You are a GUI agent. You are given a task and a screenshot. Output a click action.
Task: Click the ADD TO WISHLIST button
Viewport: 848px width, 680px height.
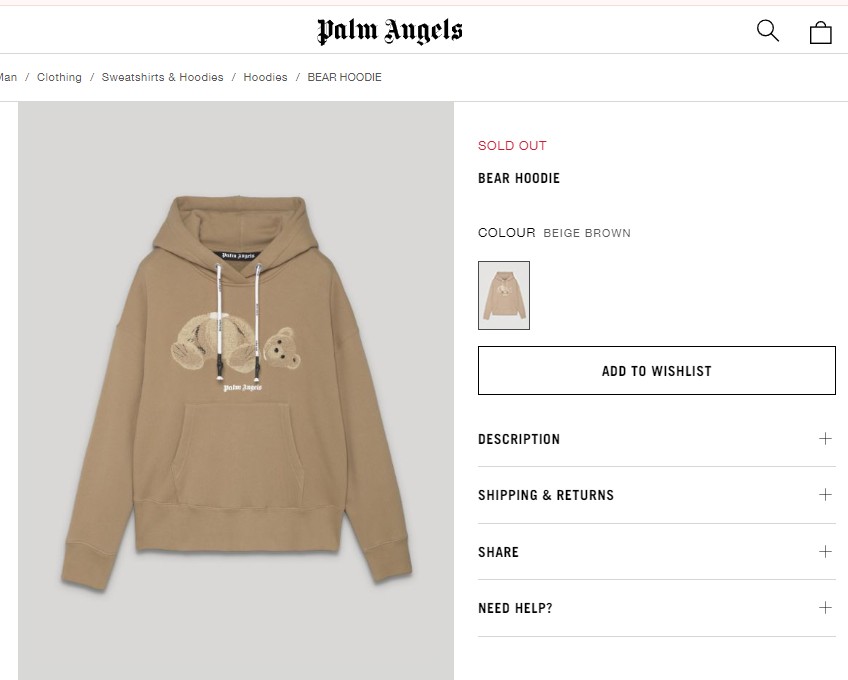tap(657, 371)
